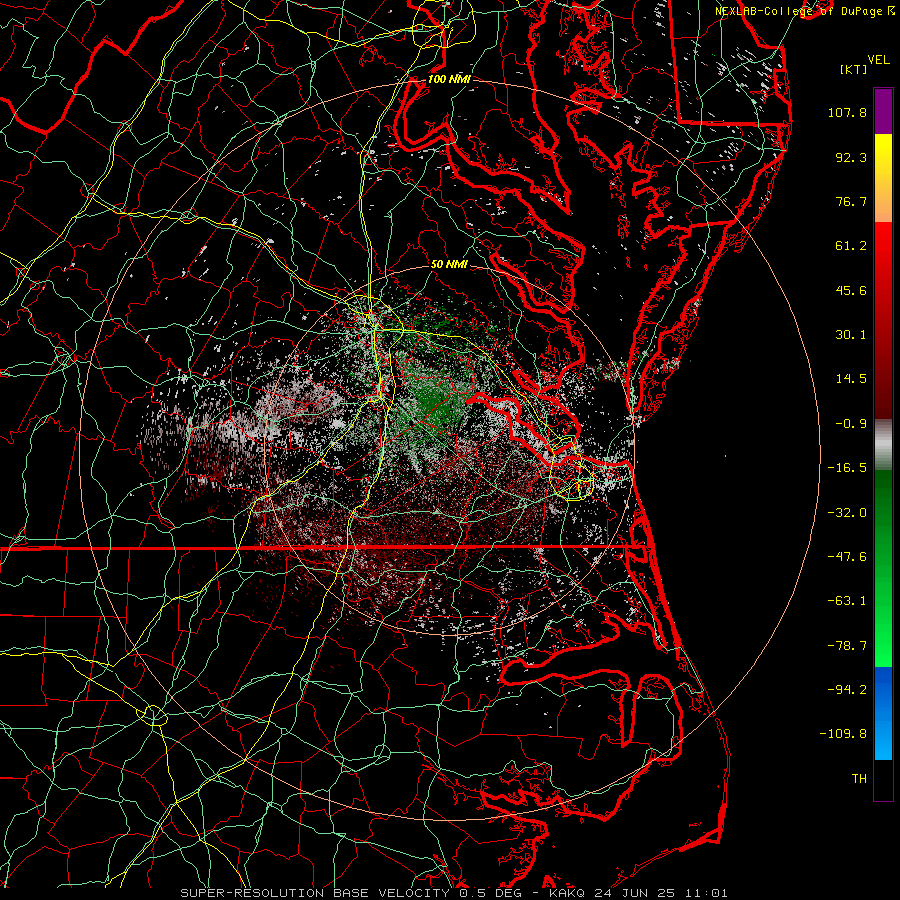900x900 pixels.
Task: Click the VEL legend heading
Action: point(878,60)
